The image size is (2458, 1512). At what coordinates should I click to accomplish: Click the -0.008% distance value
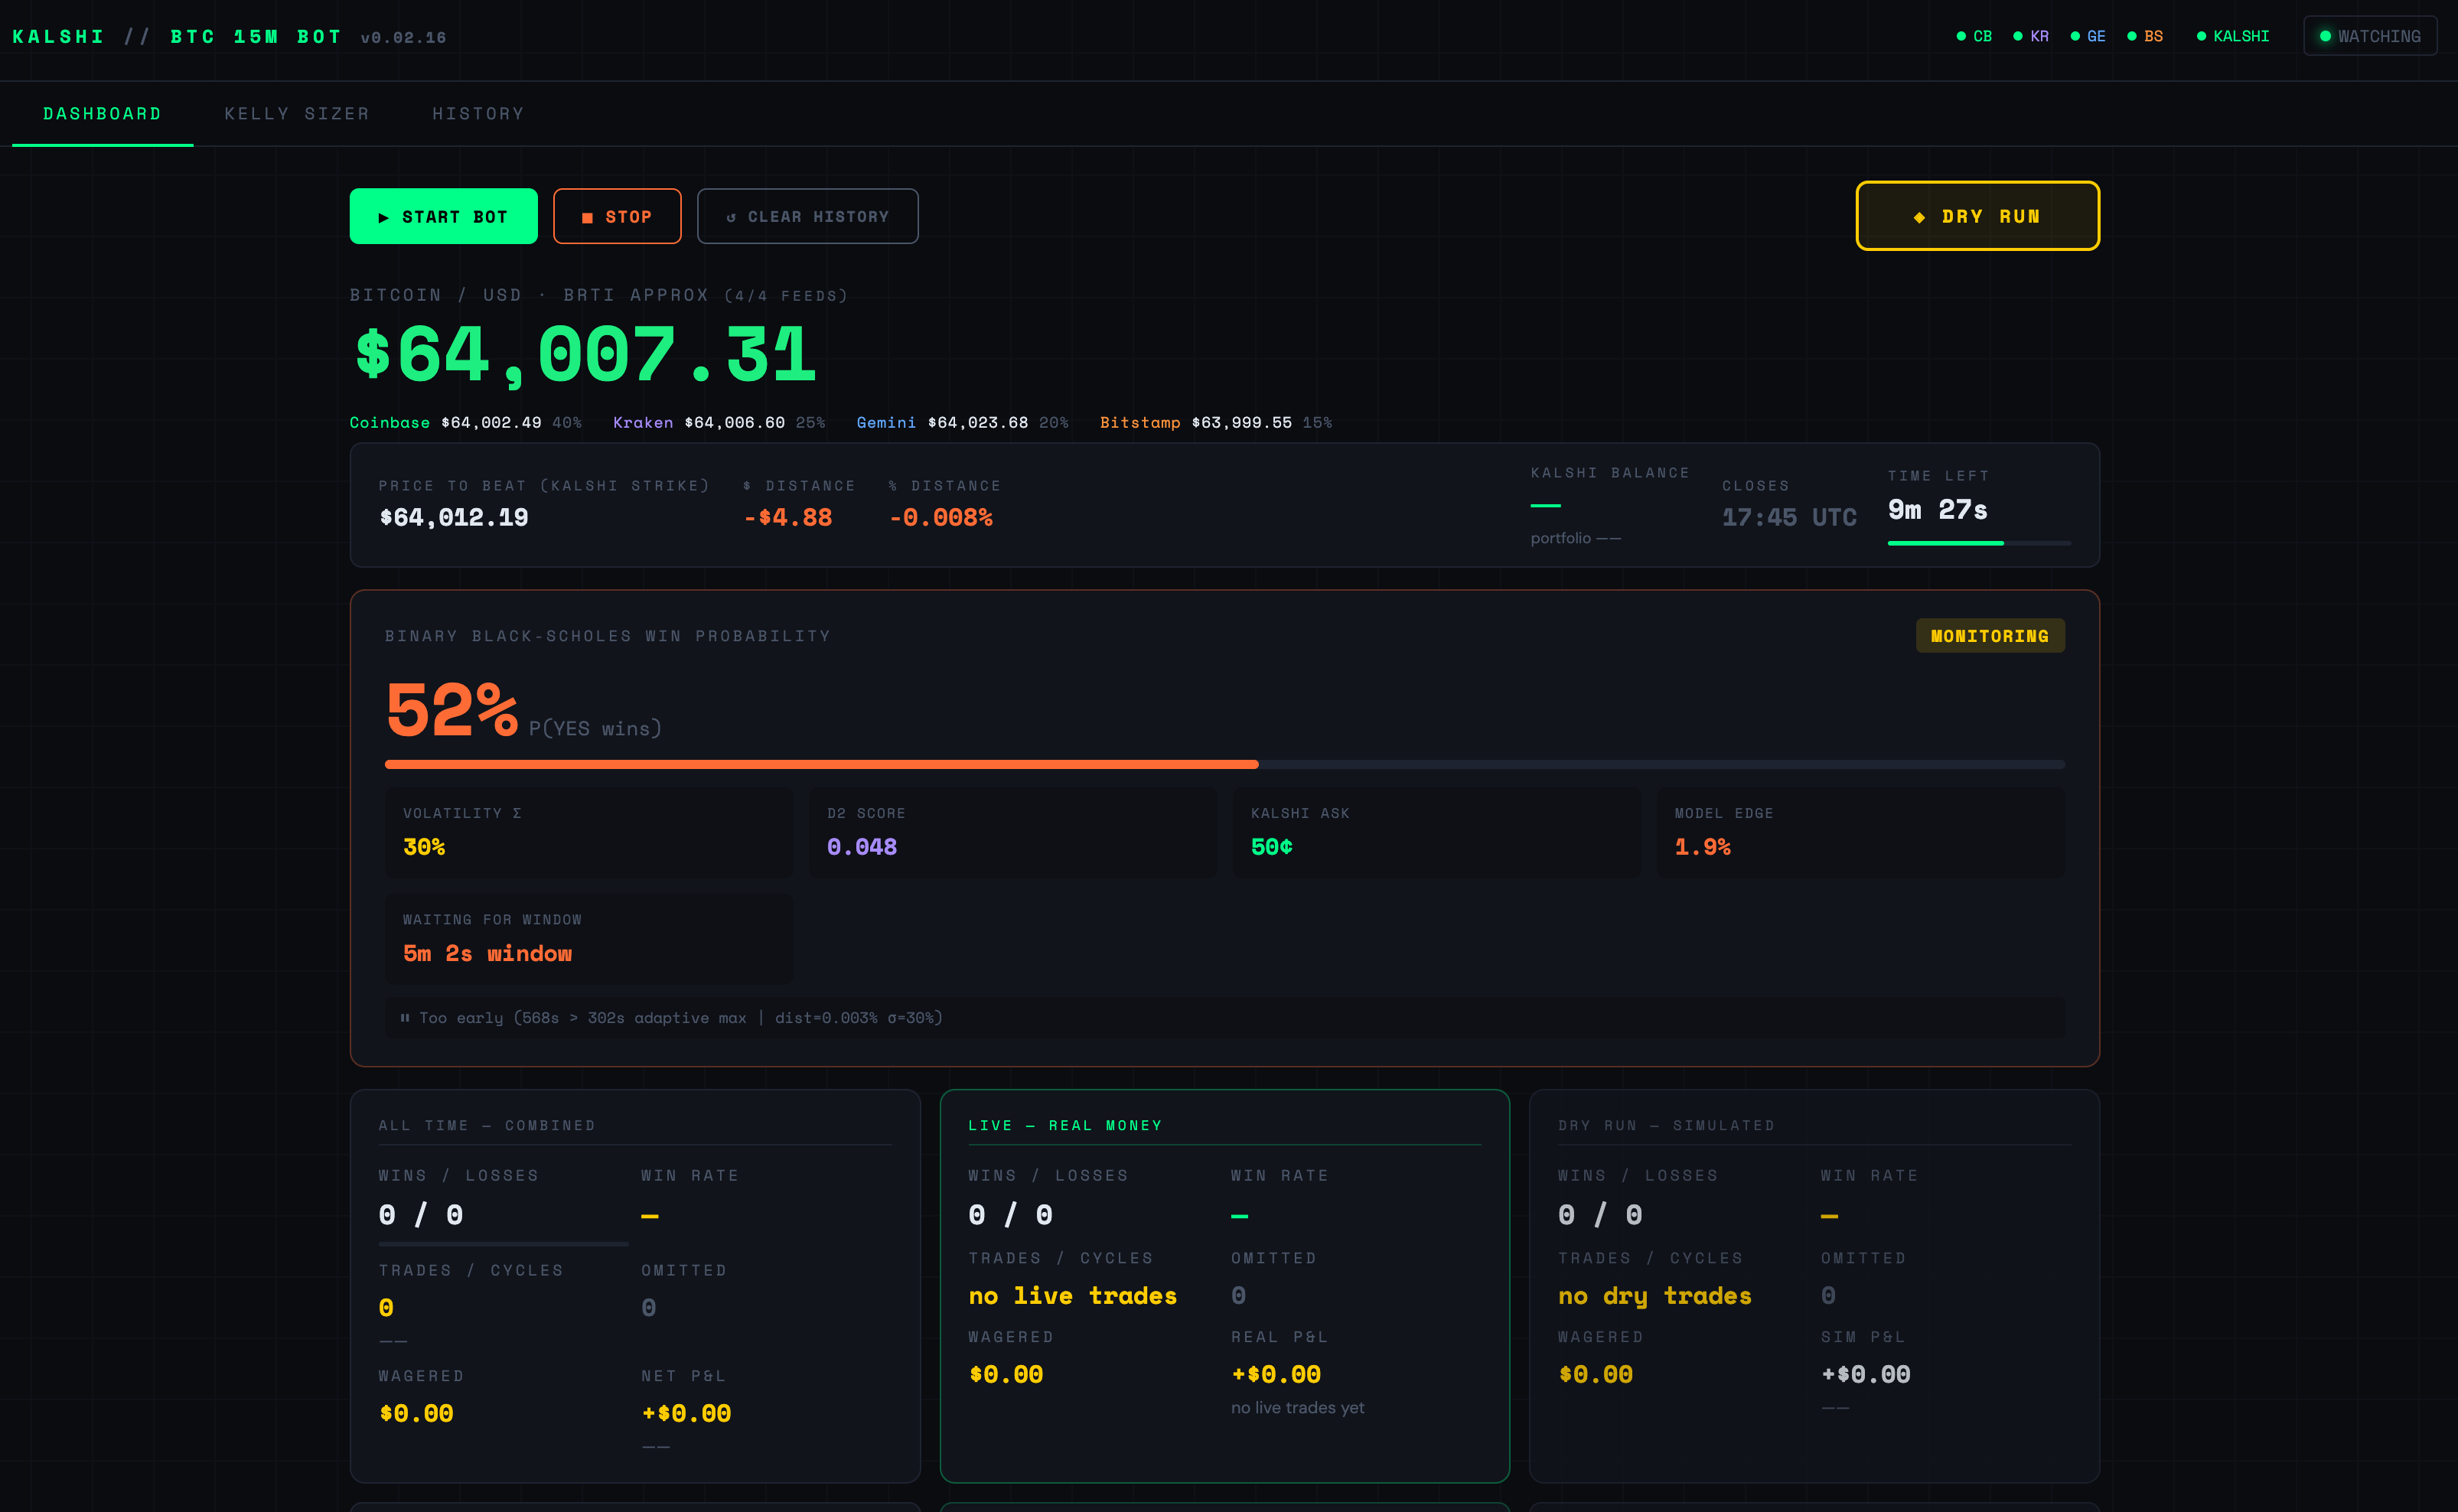941,518
